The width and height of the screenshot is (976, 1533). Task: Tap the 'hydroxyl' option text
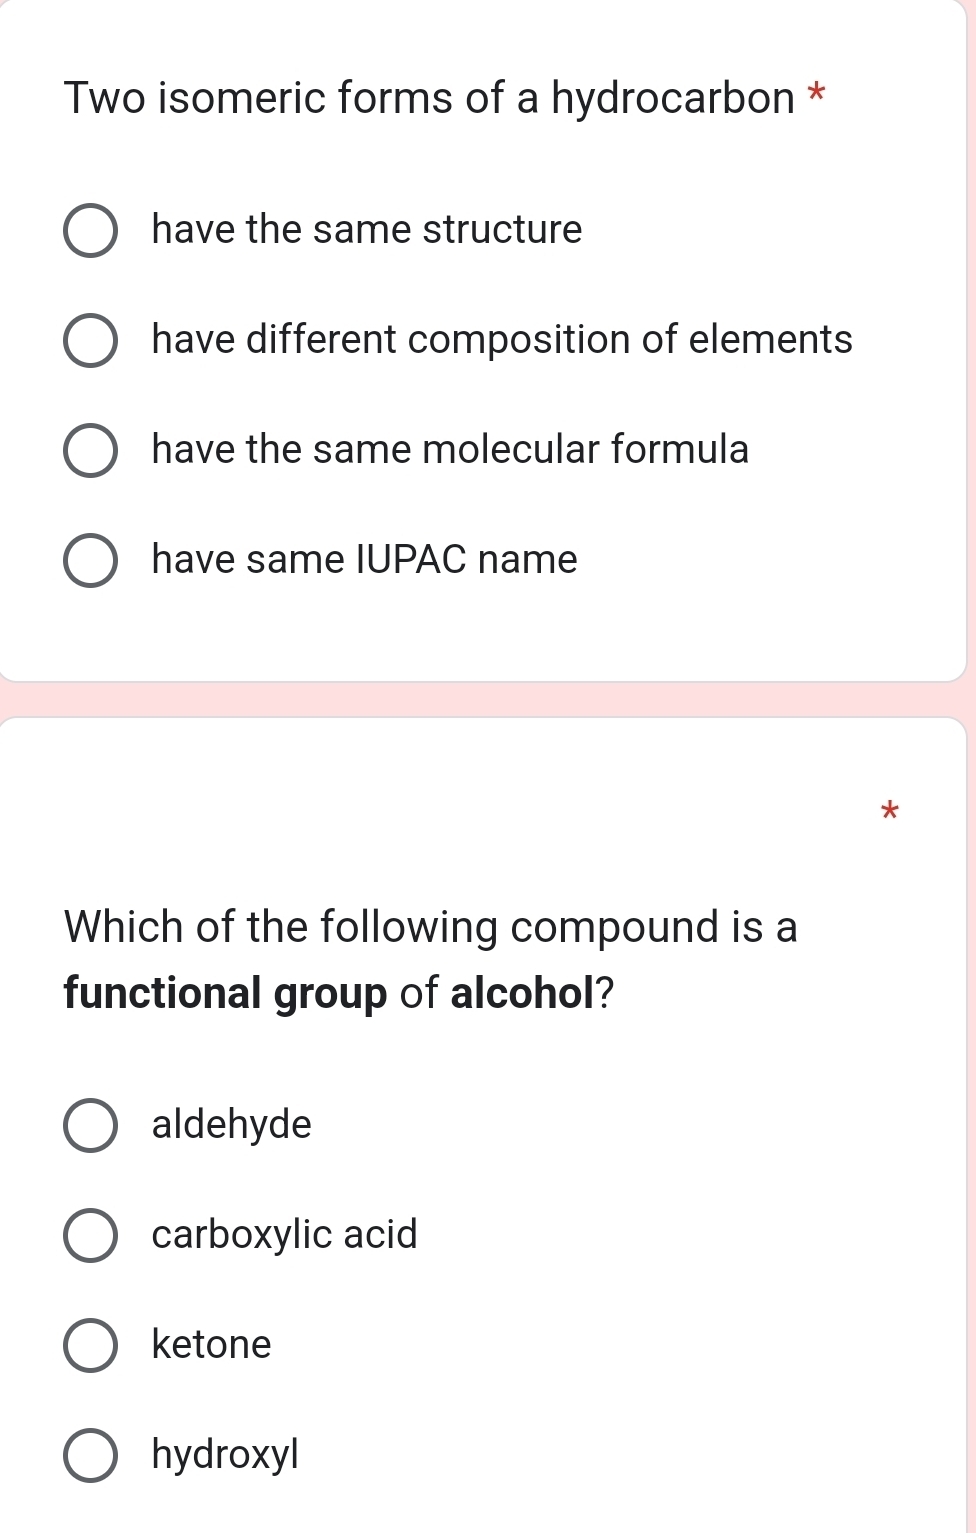click(x=225, y=1454)
